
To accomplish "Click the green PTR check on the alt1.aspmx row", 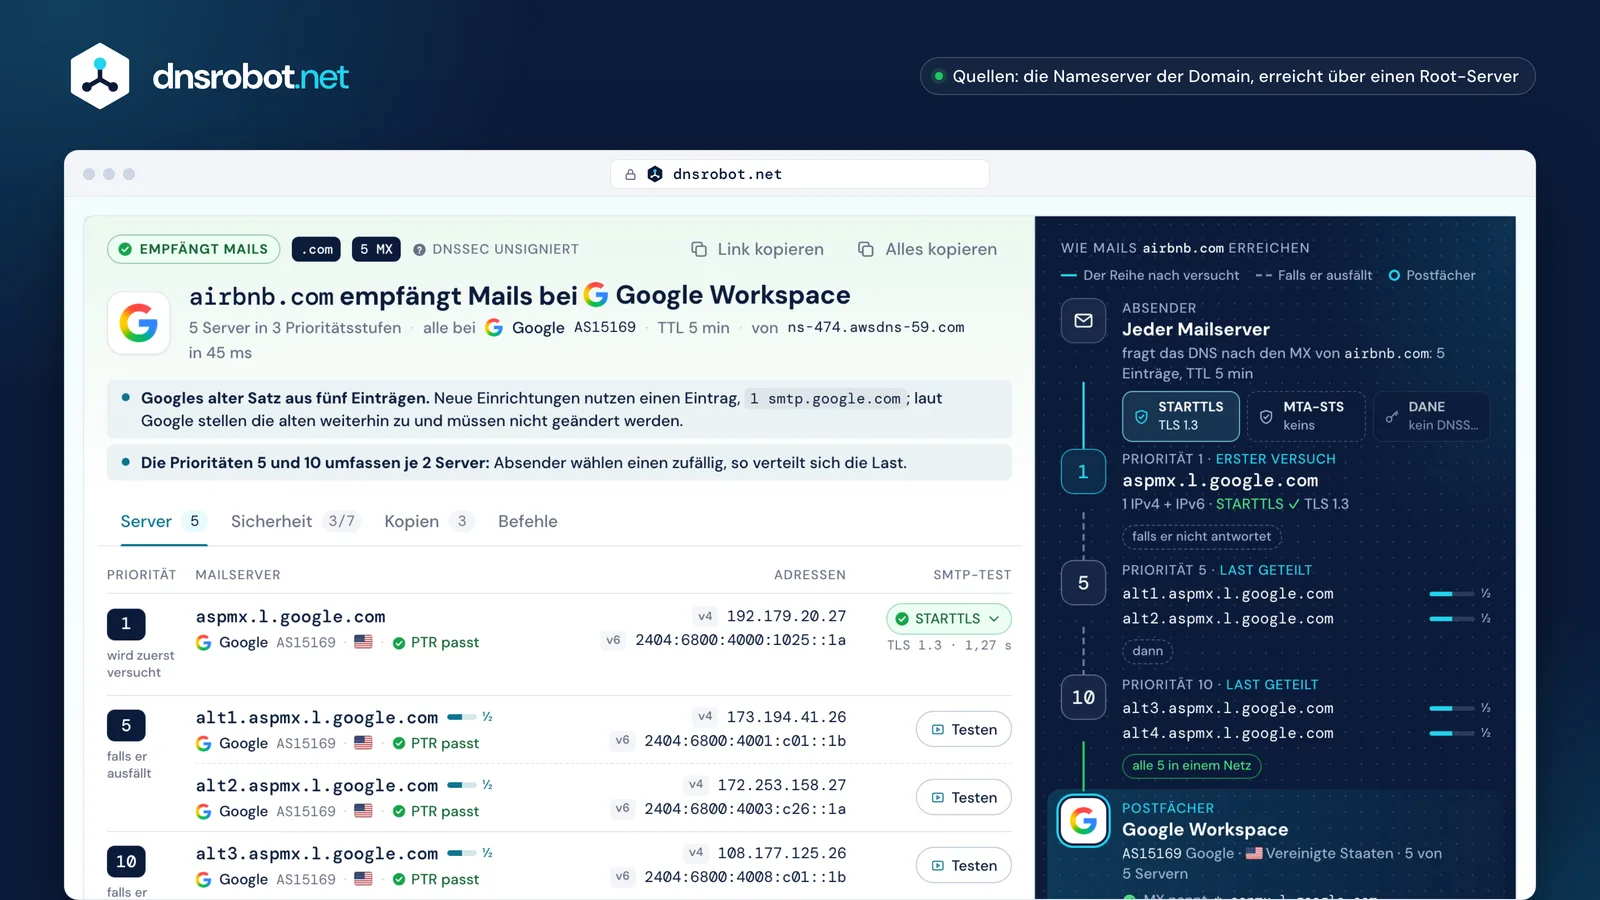I will (x=399, y=743).
